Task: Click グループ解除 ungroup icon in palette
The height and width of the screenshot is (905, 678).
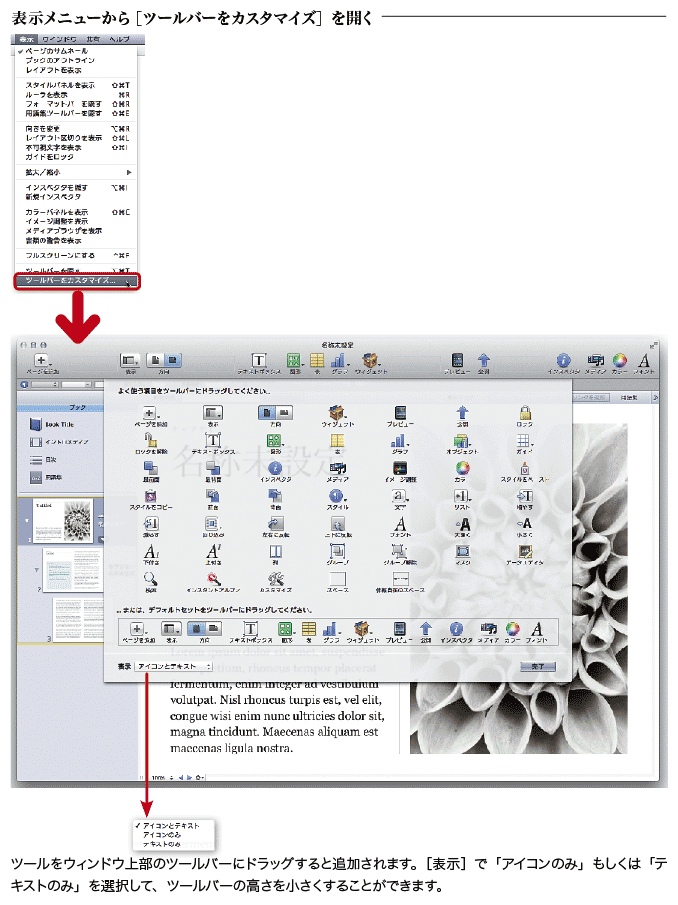Action: (x=400, y=551)
